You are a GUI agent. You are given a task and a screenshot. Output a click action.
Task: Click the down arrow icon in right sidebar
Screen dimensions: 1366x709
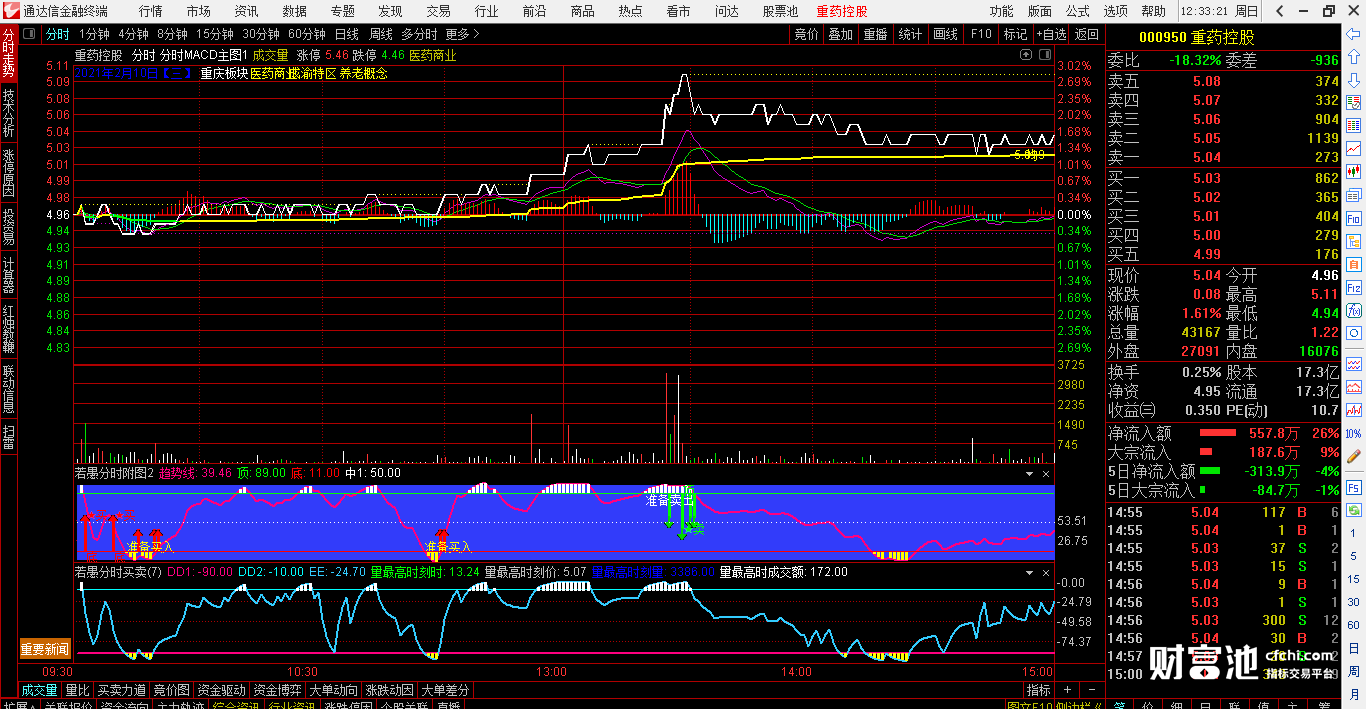[x=1354, y=80]
